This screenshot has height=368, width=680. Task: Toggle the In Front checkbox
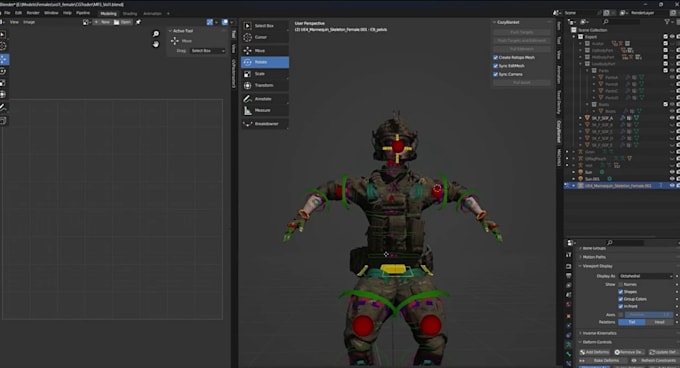621,306
